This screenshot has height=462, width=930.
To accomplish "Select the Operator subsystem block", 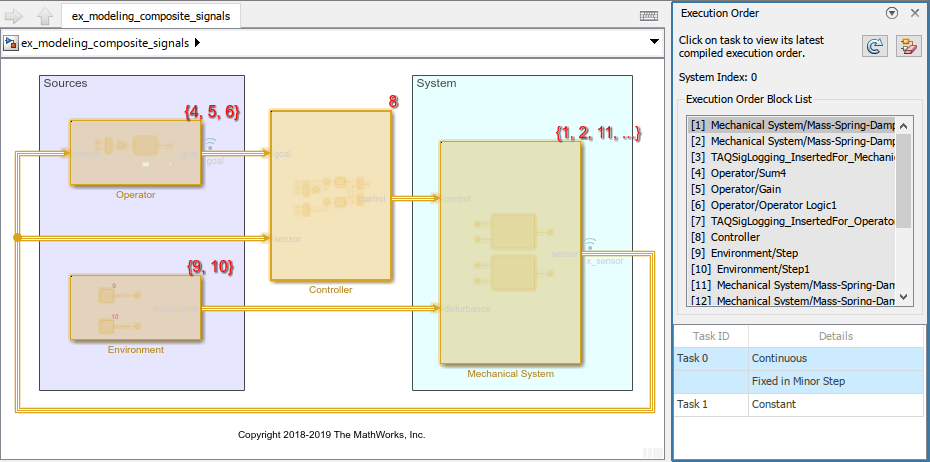I will [135, 152].
